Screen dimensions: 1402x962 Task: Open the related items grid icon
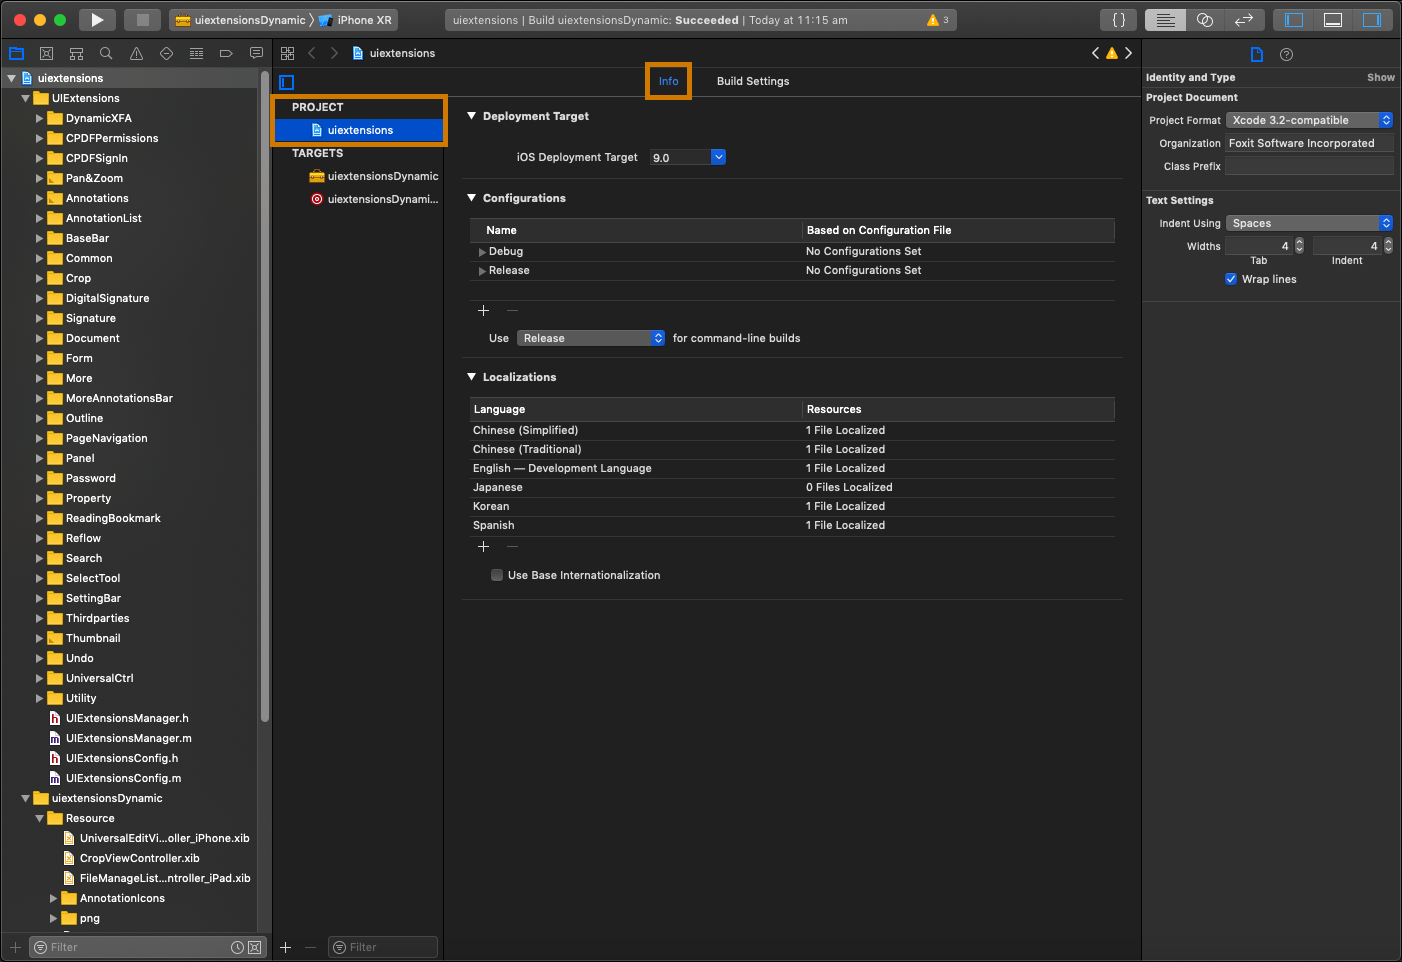click(287, 53)
